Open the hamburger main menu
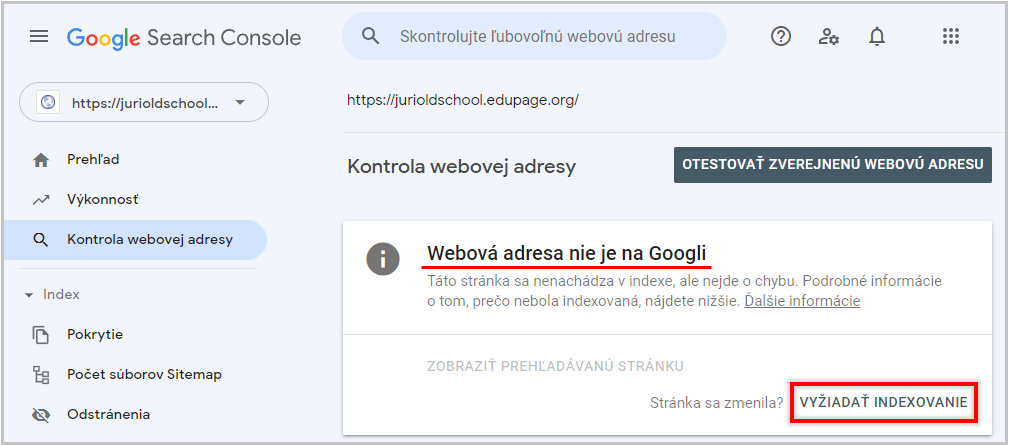This screenshot has width=1009, height=446. 39,37
